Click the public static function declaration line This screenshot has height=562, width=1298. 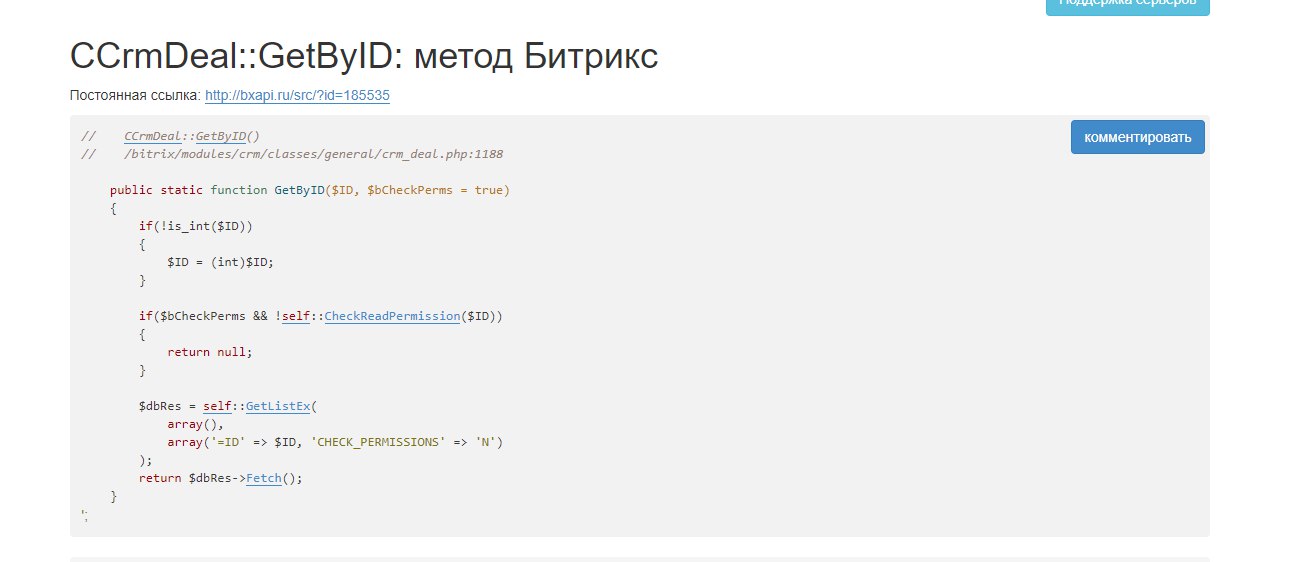309,190
